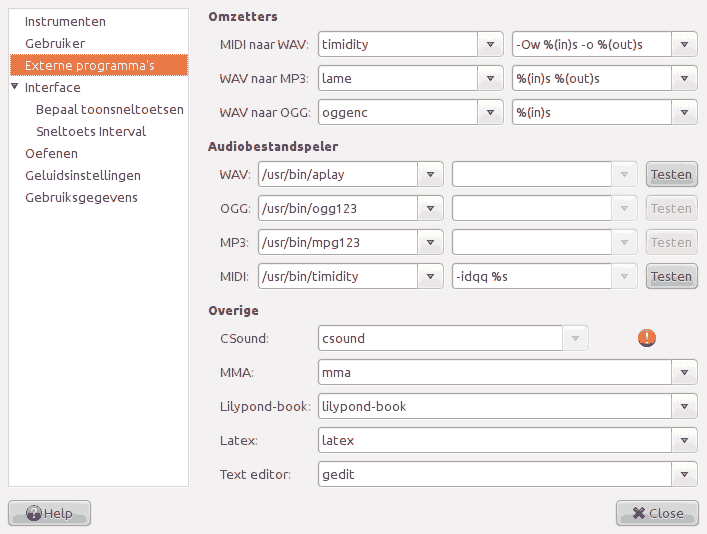Click the MMA program text field
Screen dimensions: 707x534
point(494,373)
